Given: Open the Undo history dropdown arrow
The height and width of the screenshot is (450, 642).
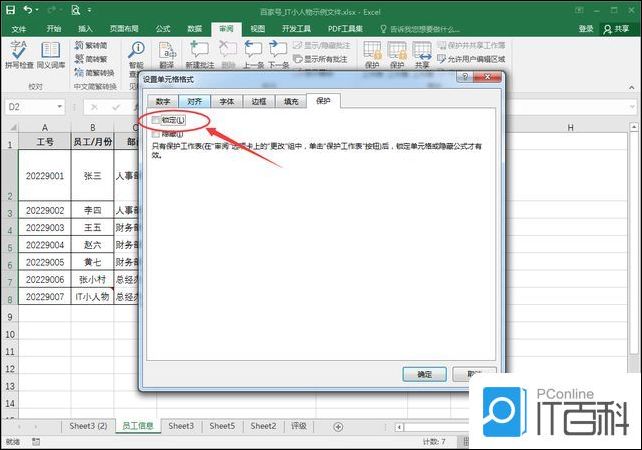Looking at the screenshot, I should point(37,10).
